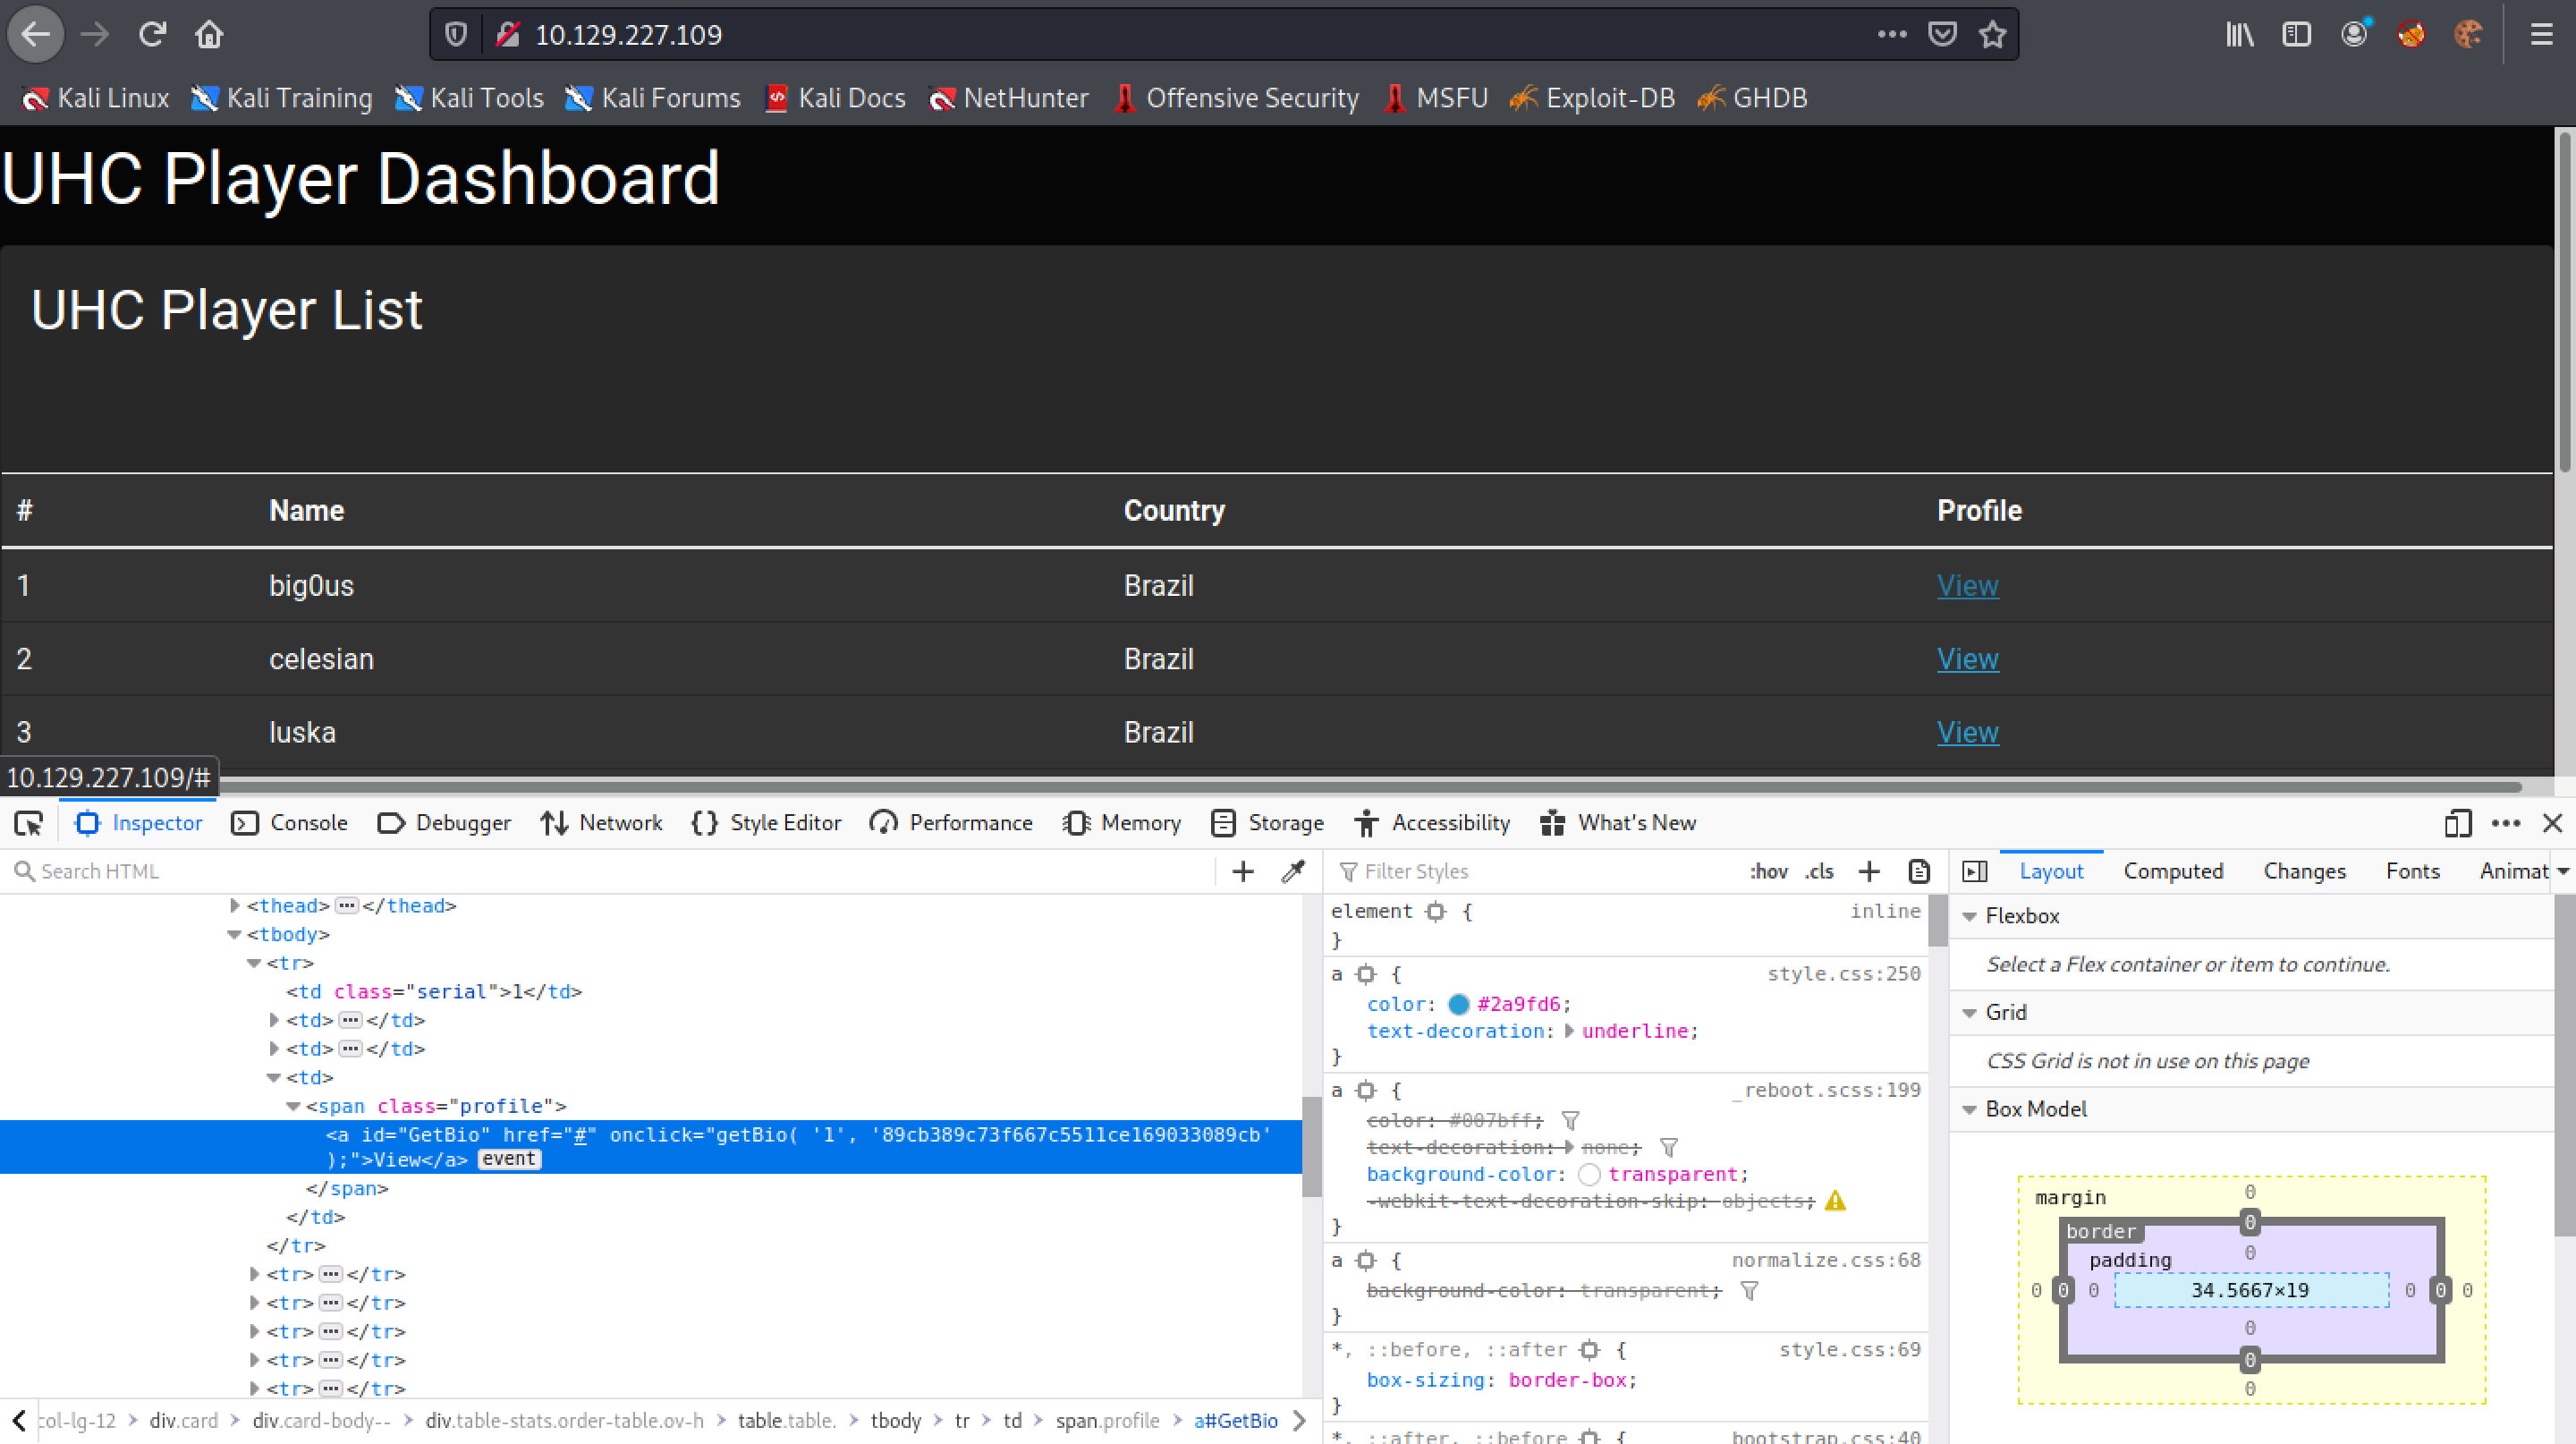This screenshot has width=2576, height=1444.
Task: Go back using the browser back arrow
Action: (36, 35)
